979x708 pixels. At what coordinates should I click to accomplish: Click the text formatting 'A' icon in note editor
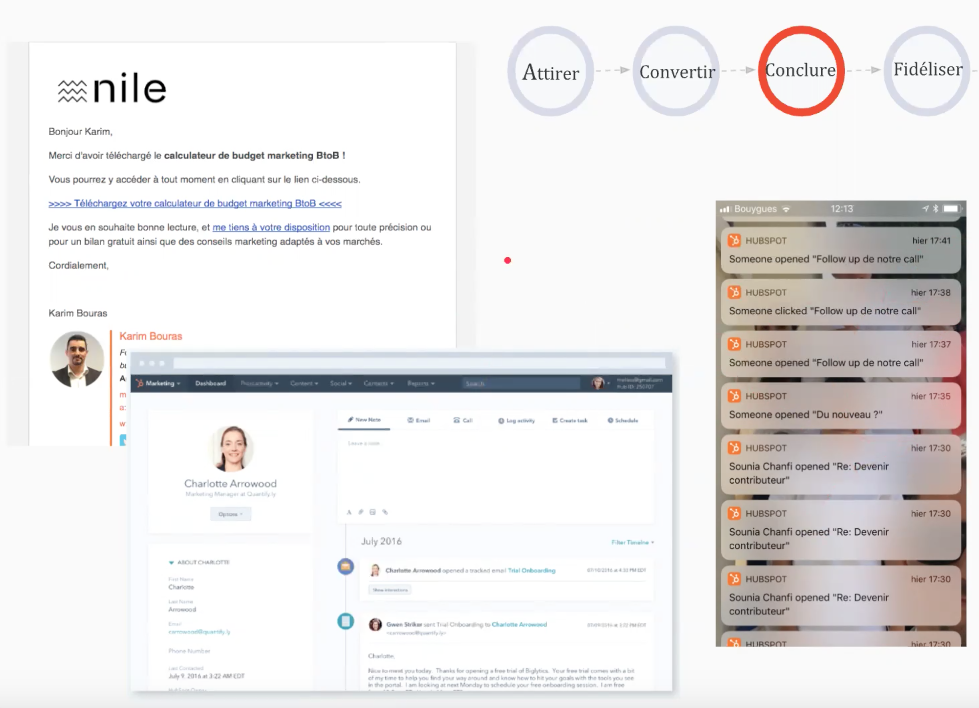[349, 512]
